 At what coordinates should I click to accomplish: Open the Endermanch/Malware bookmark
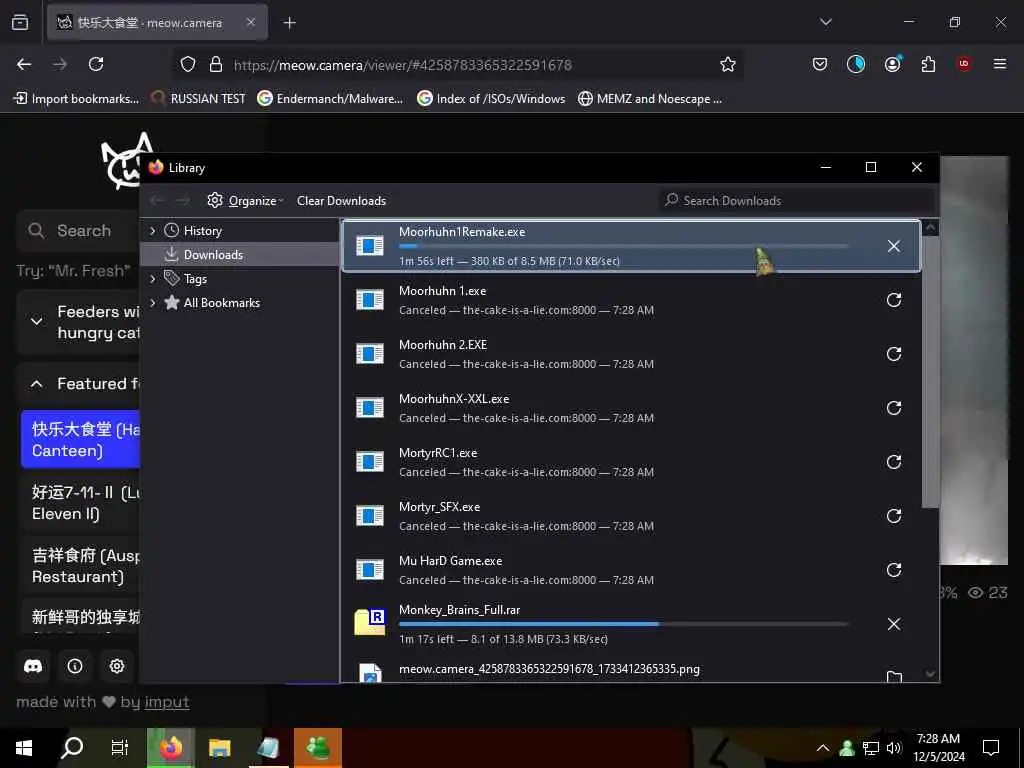pyautogui.click(x=330, y=99)
